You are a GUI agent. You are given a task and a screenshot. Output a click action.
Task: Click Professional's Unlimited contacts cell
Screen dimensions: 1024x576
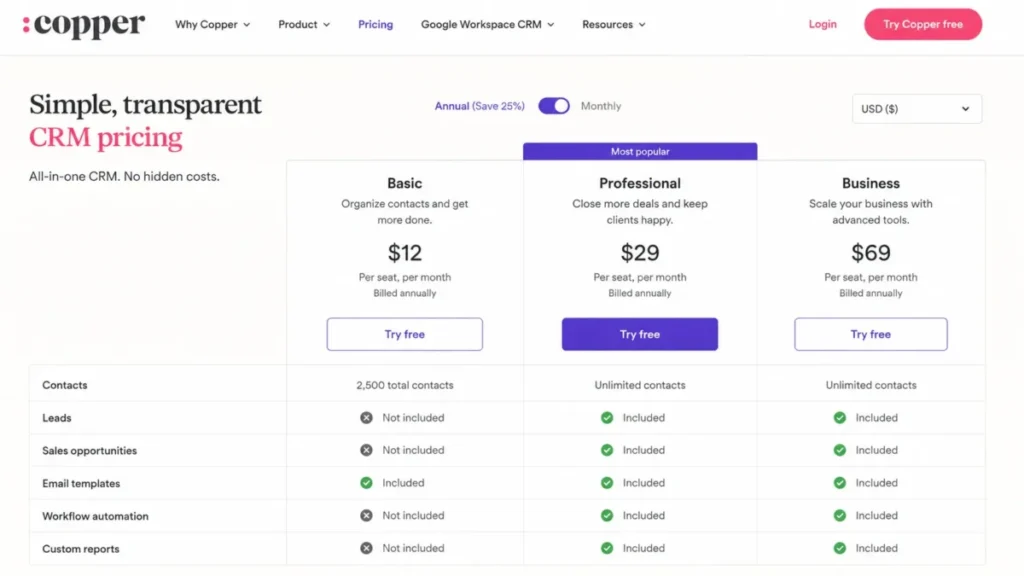tap(640, 385)
